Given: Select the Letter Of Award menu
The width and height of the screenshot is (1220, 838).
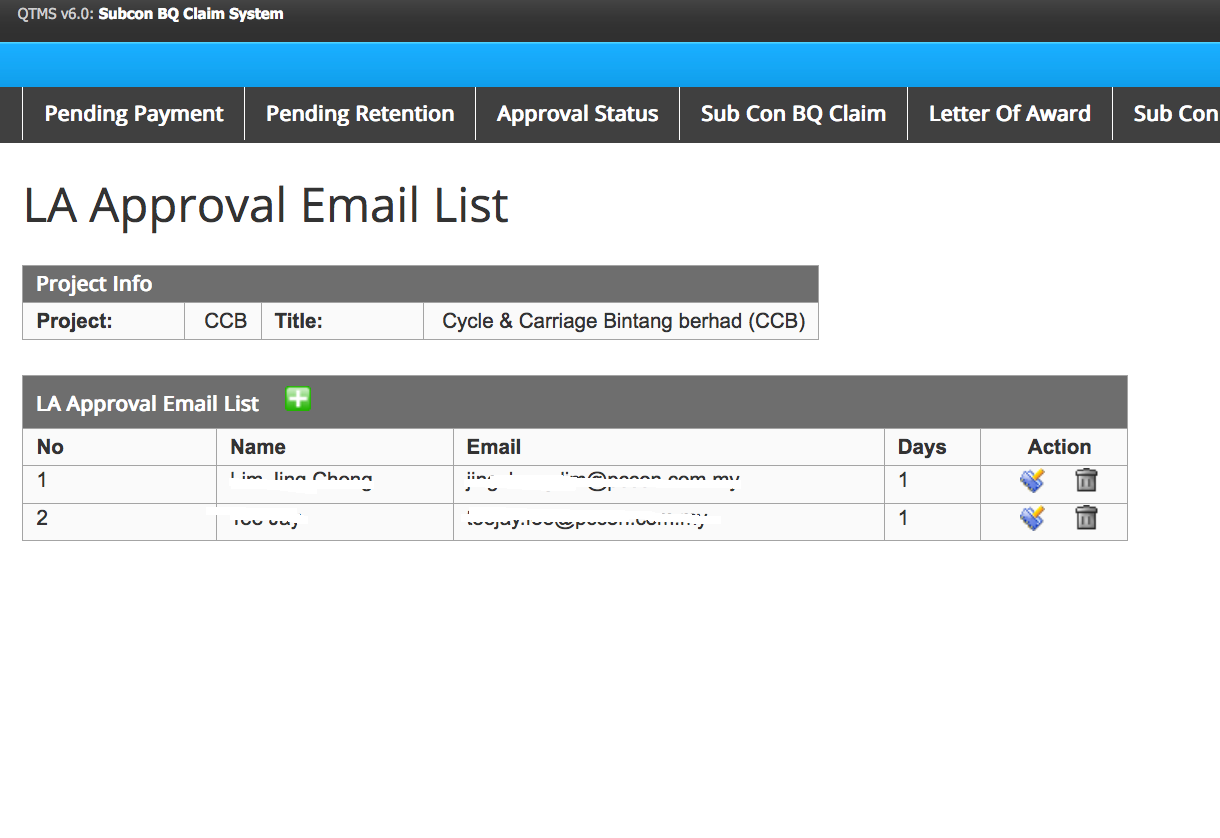Looking at the screenshot, I should [1009, 114].
